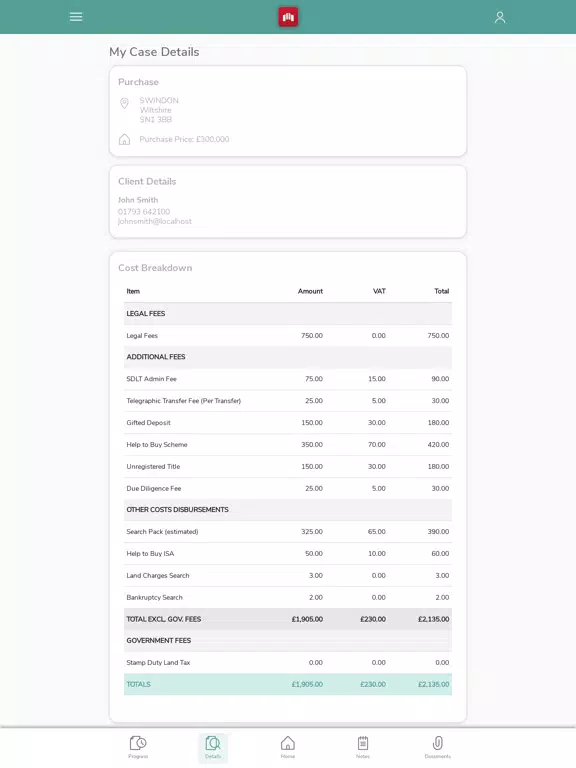This screenshot has width=576, height=768.
Task: Go to the Progress tab
Action: coord(138,747)
